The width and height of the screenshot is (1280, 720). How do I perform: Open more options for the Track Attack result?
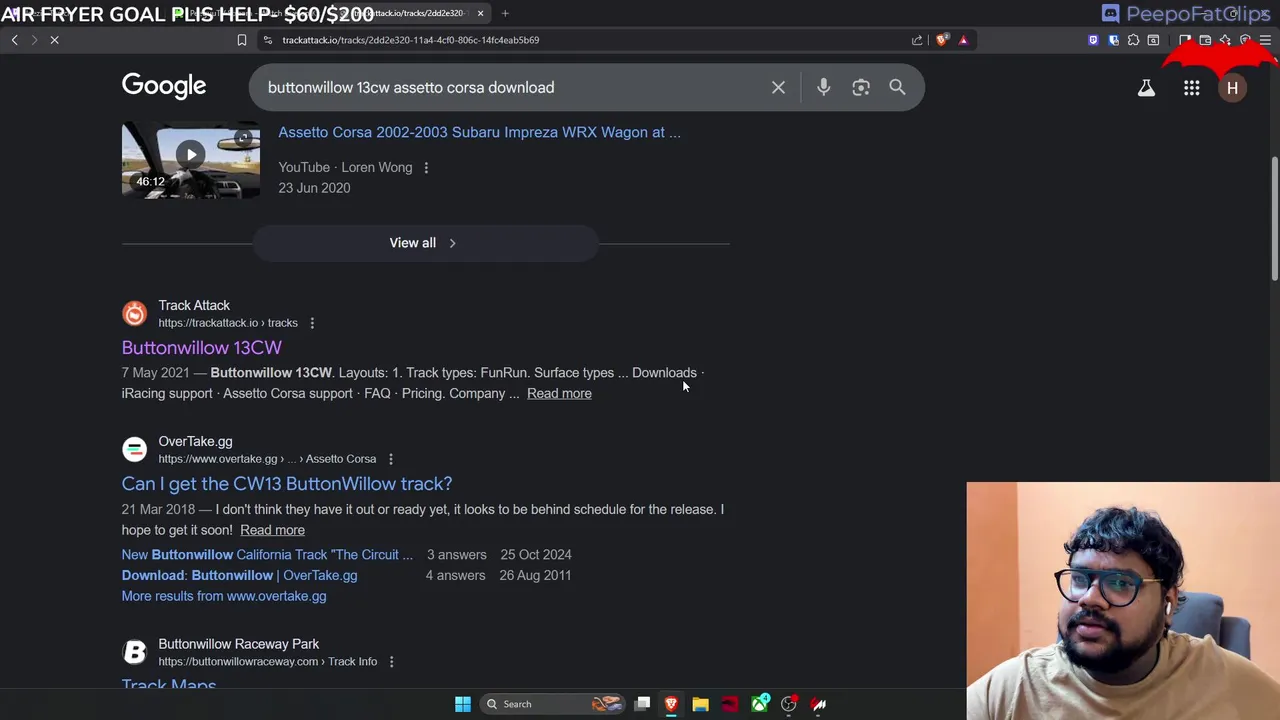coord(312,323)
